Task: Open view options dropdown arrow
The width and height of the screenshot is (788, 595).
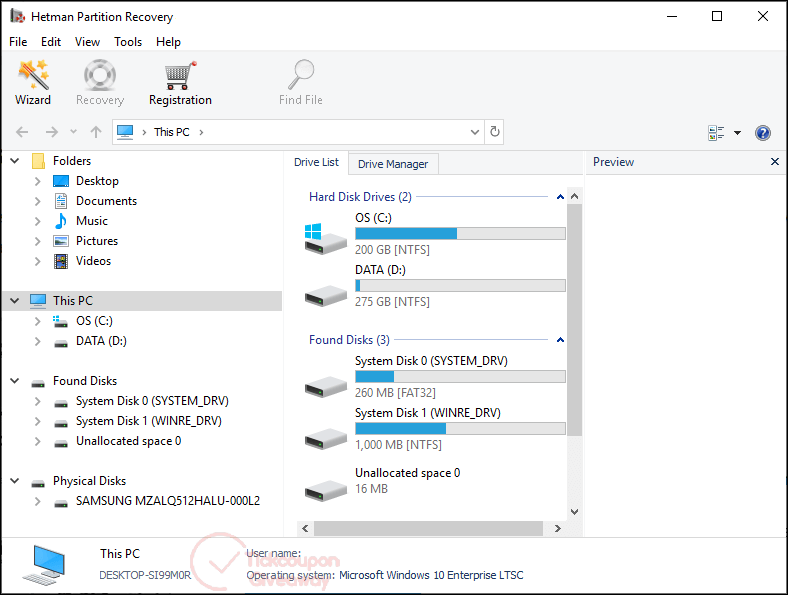Action: (737, 133)
